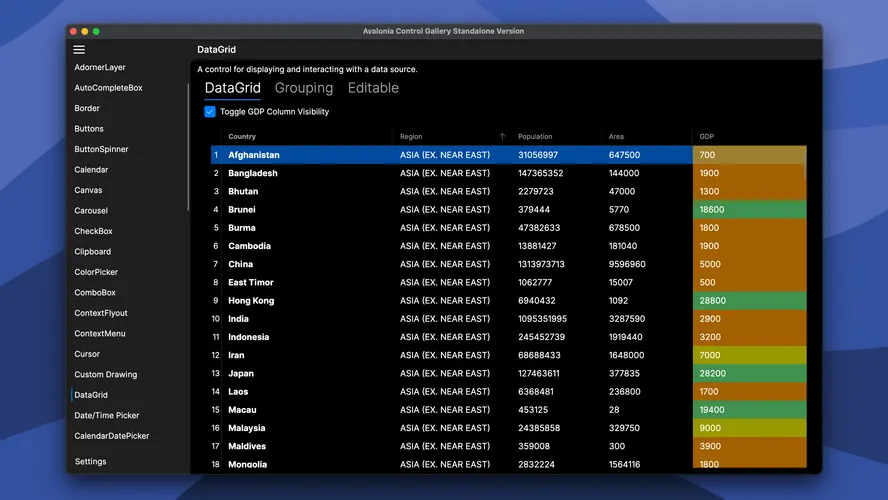Click the green macOS fullscreen button
The image size is (888, 500).
[96, 32]
